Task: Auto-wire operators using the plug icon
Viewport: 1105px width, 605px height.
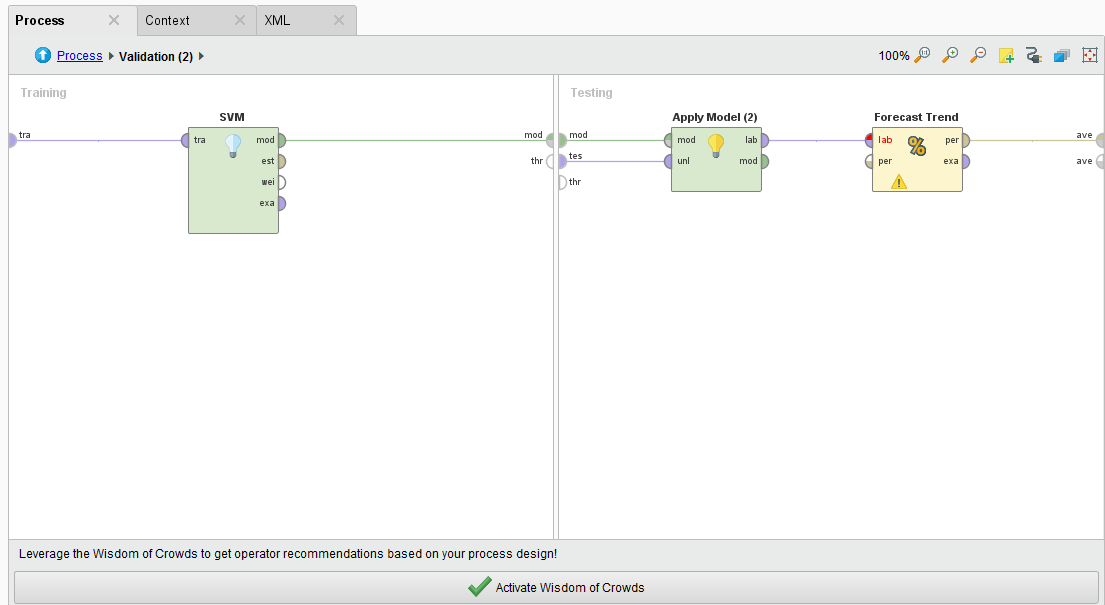Action: click(1033, 55)
